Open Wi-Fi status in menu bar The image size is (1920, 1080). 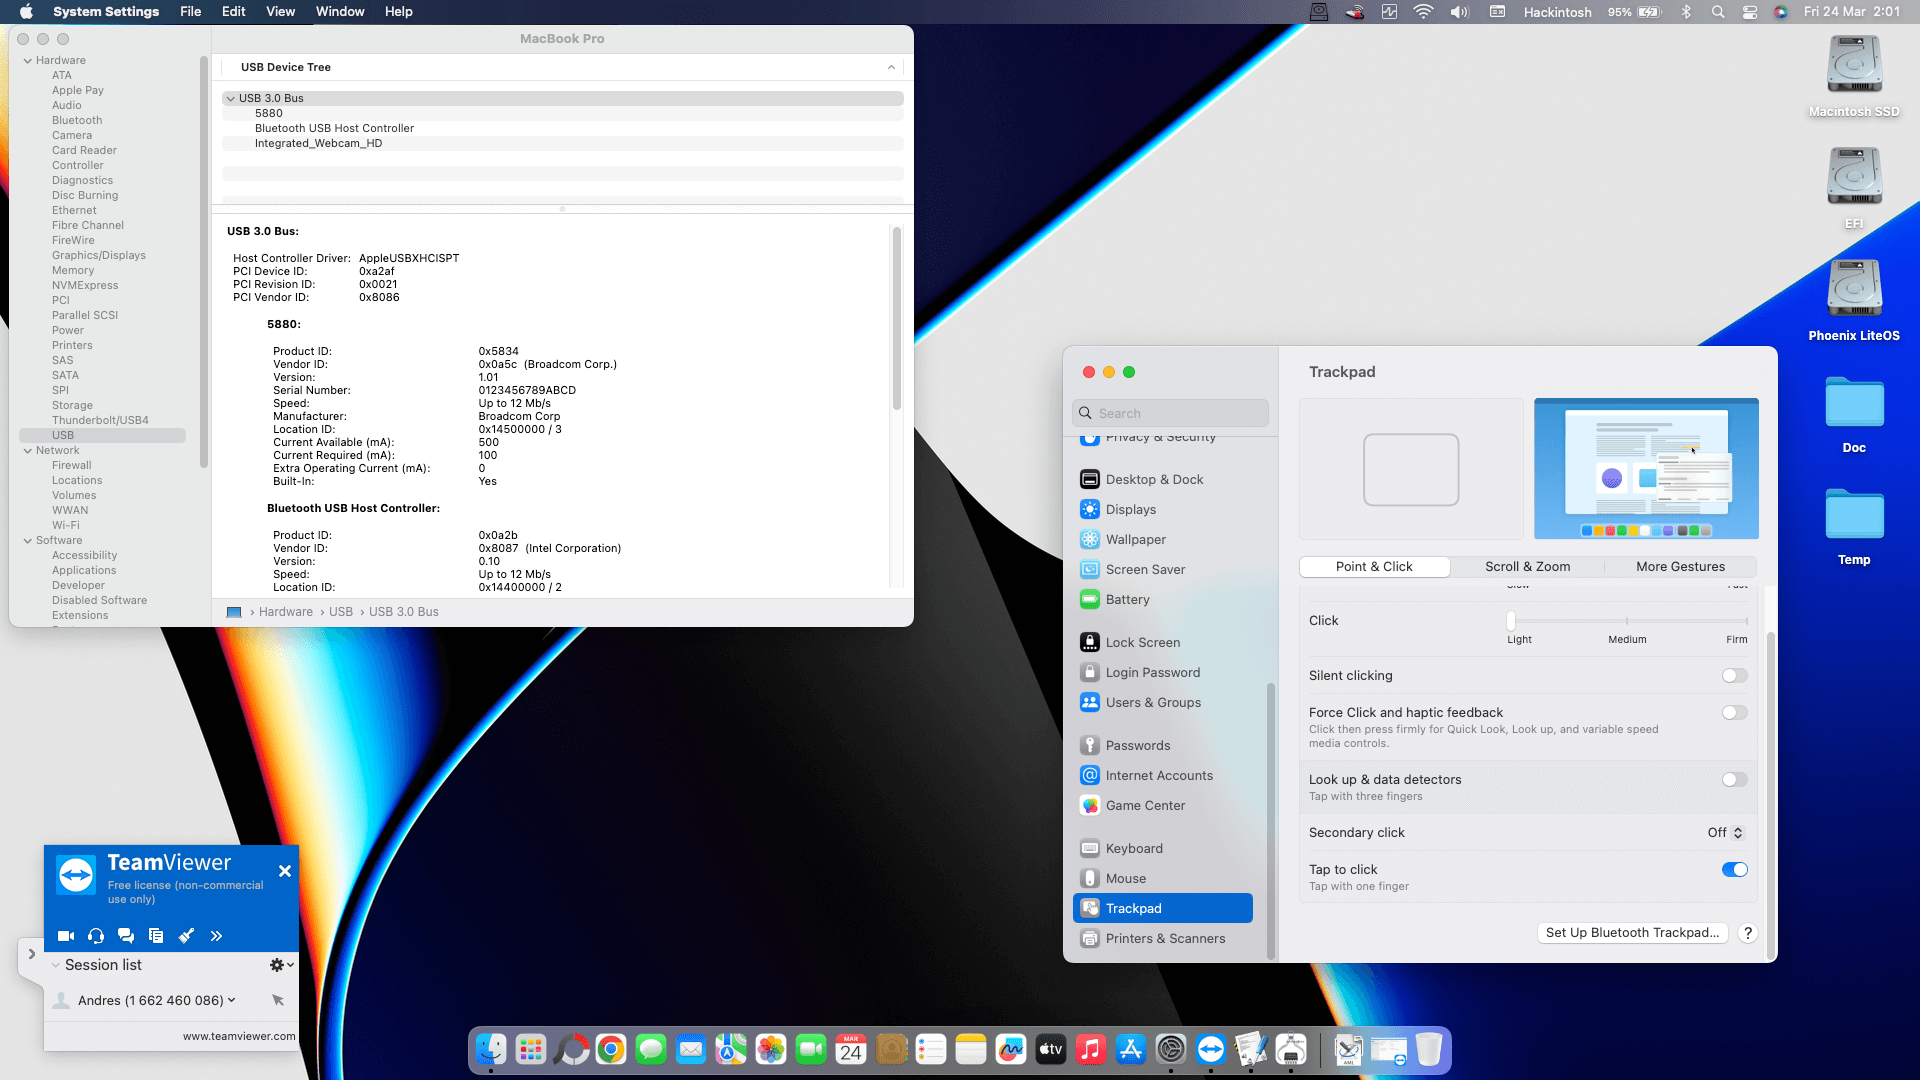point(1423,12)
